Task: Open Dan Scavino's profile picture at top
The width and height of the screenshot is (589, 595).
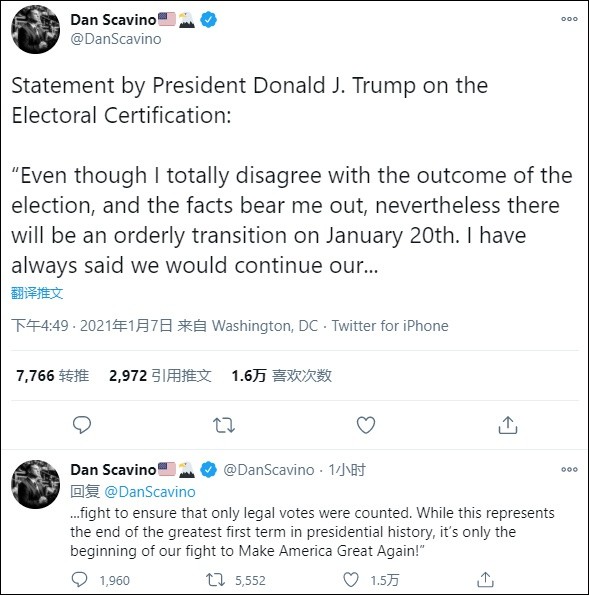Action: click(x=35, y=29)
